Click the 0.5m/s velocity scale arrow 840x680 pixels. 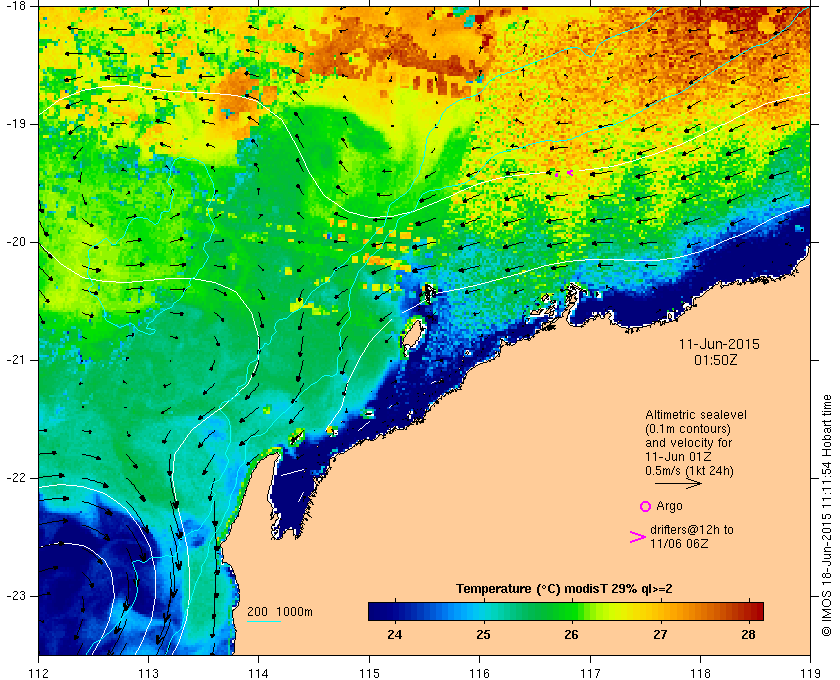[x=678, y=483]
